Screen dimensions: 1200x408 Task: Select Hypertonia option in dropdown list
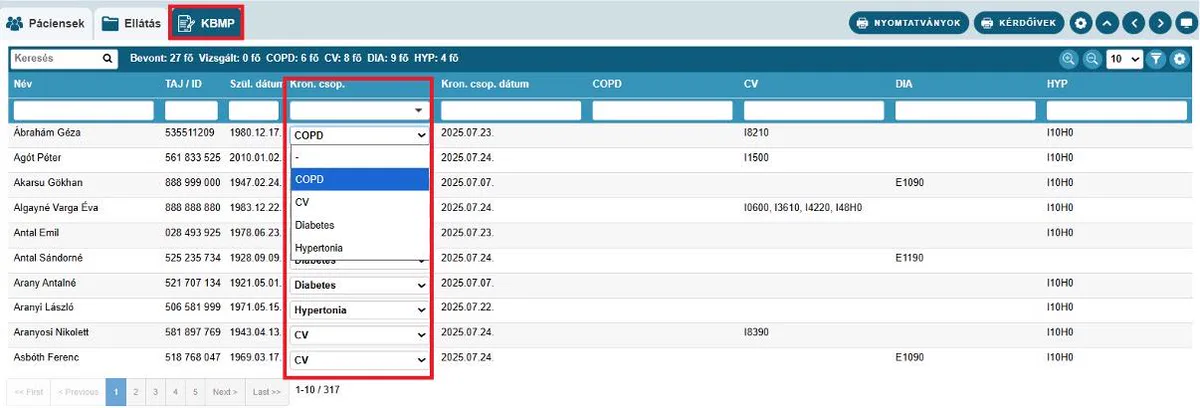tap(360, 248)
